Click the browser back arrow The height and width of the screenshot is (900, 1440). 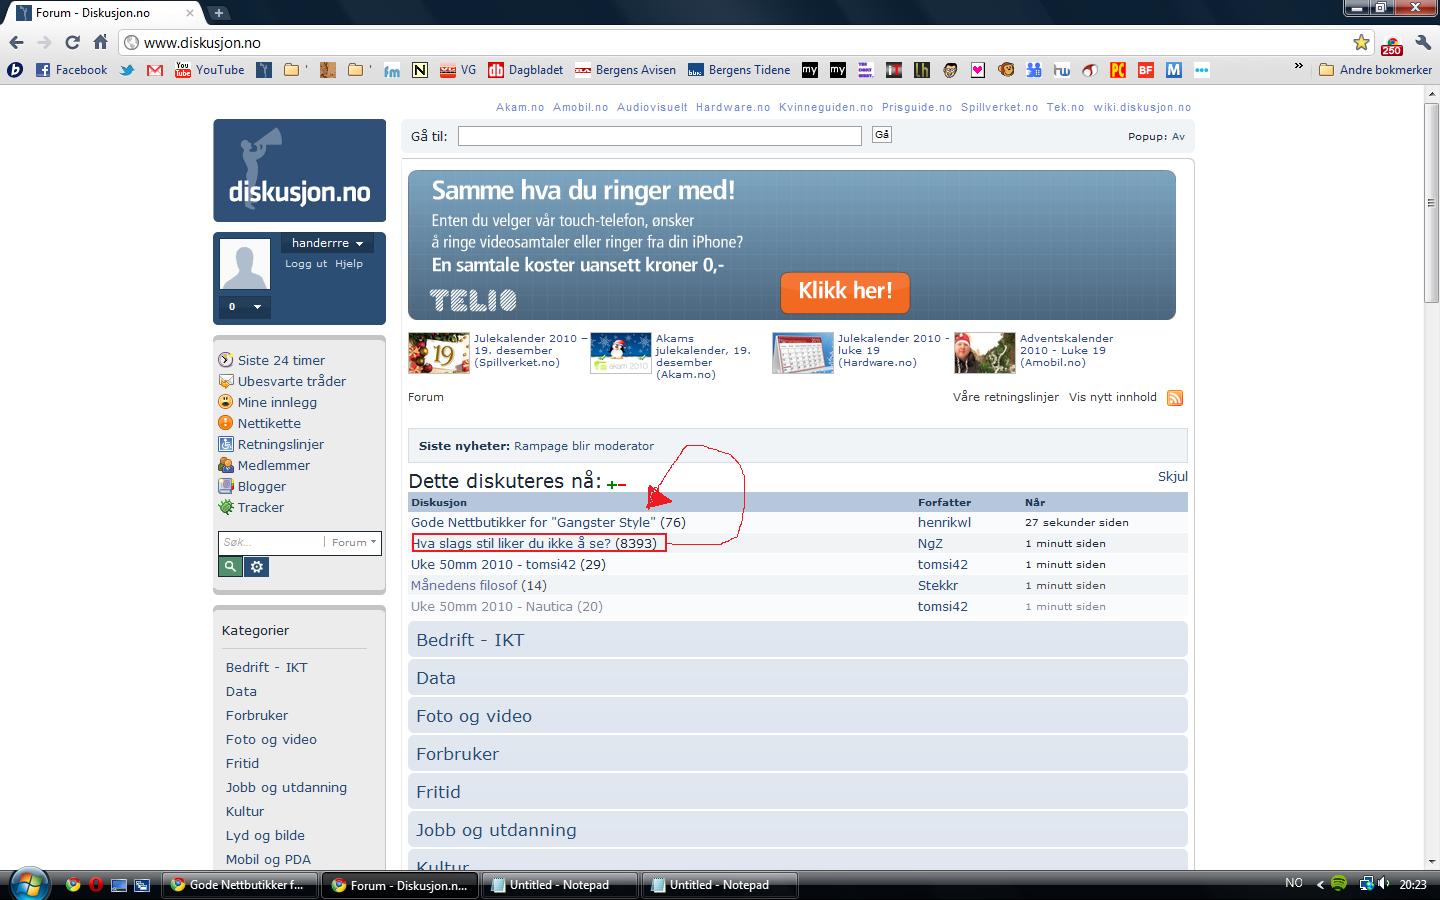[16, 42]
